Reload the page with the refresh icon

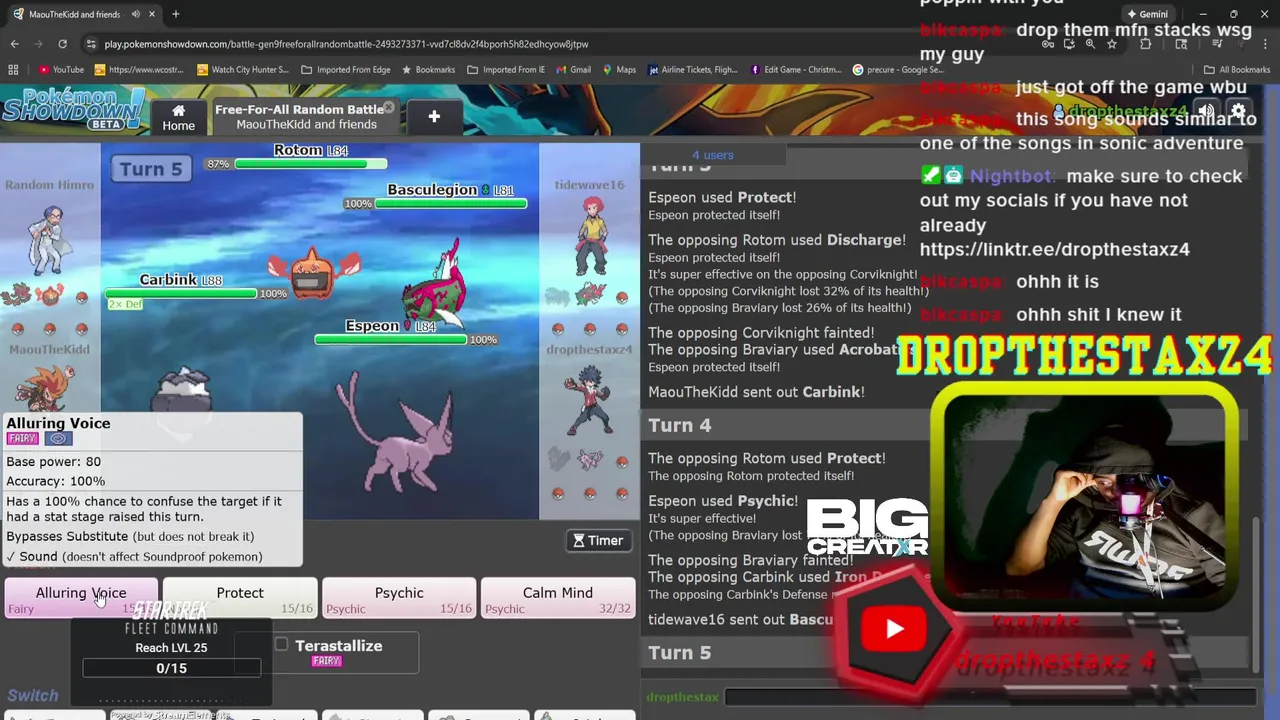coord(62,44)
